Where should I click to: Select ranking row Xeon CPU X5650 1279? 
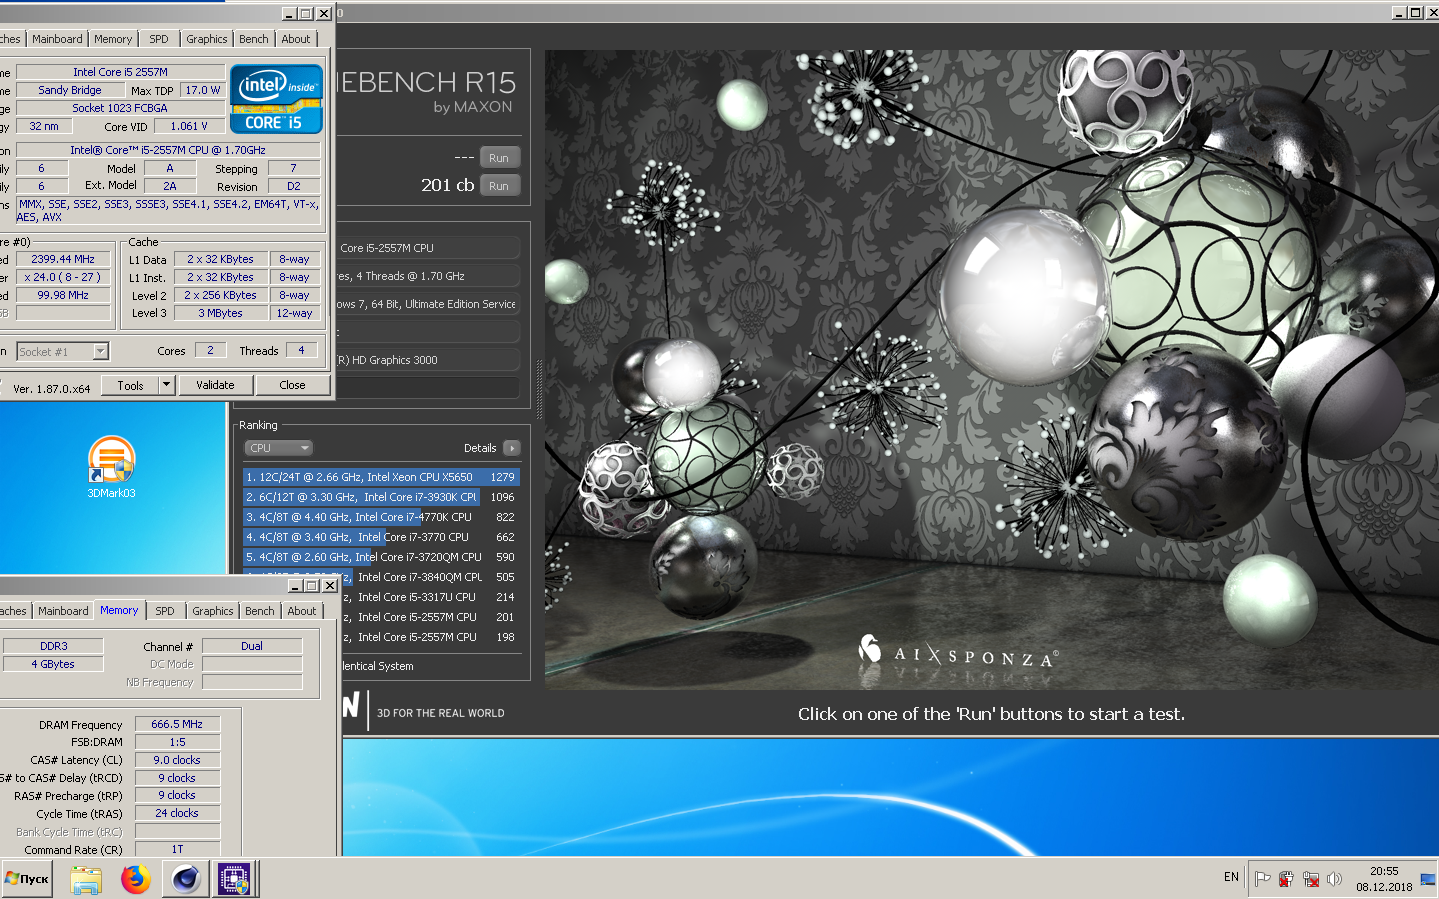(381, 477)
